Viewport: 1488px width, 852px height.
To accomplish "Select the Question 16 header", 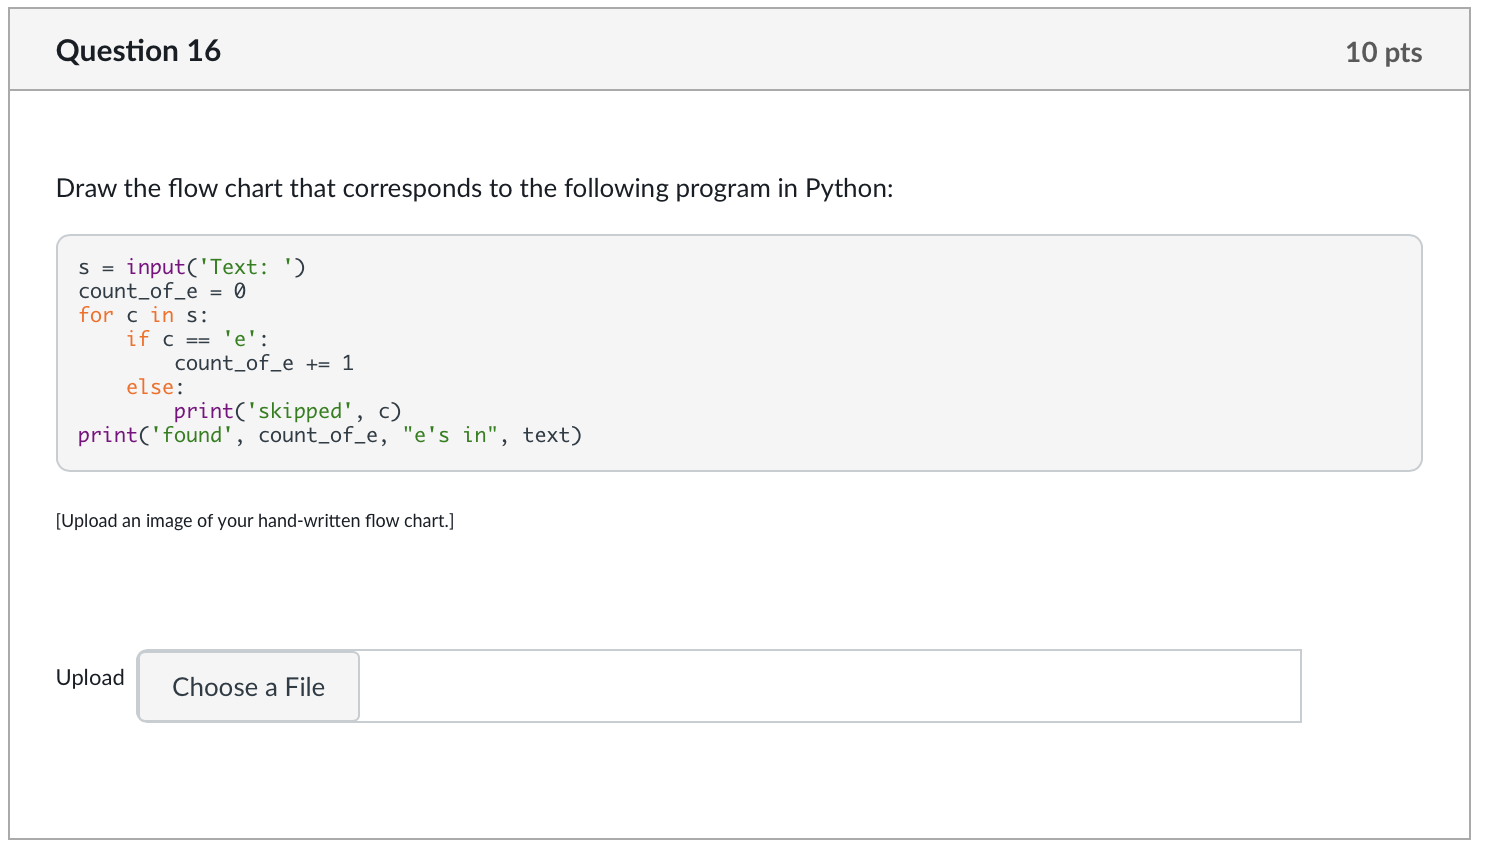I will coord(138,50).
